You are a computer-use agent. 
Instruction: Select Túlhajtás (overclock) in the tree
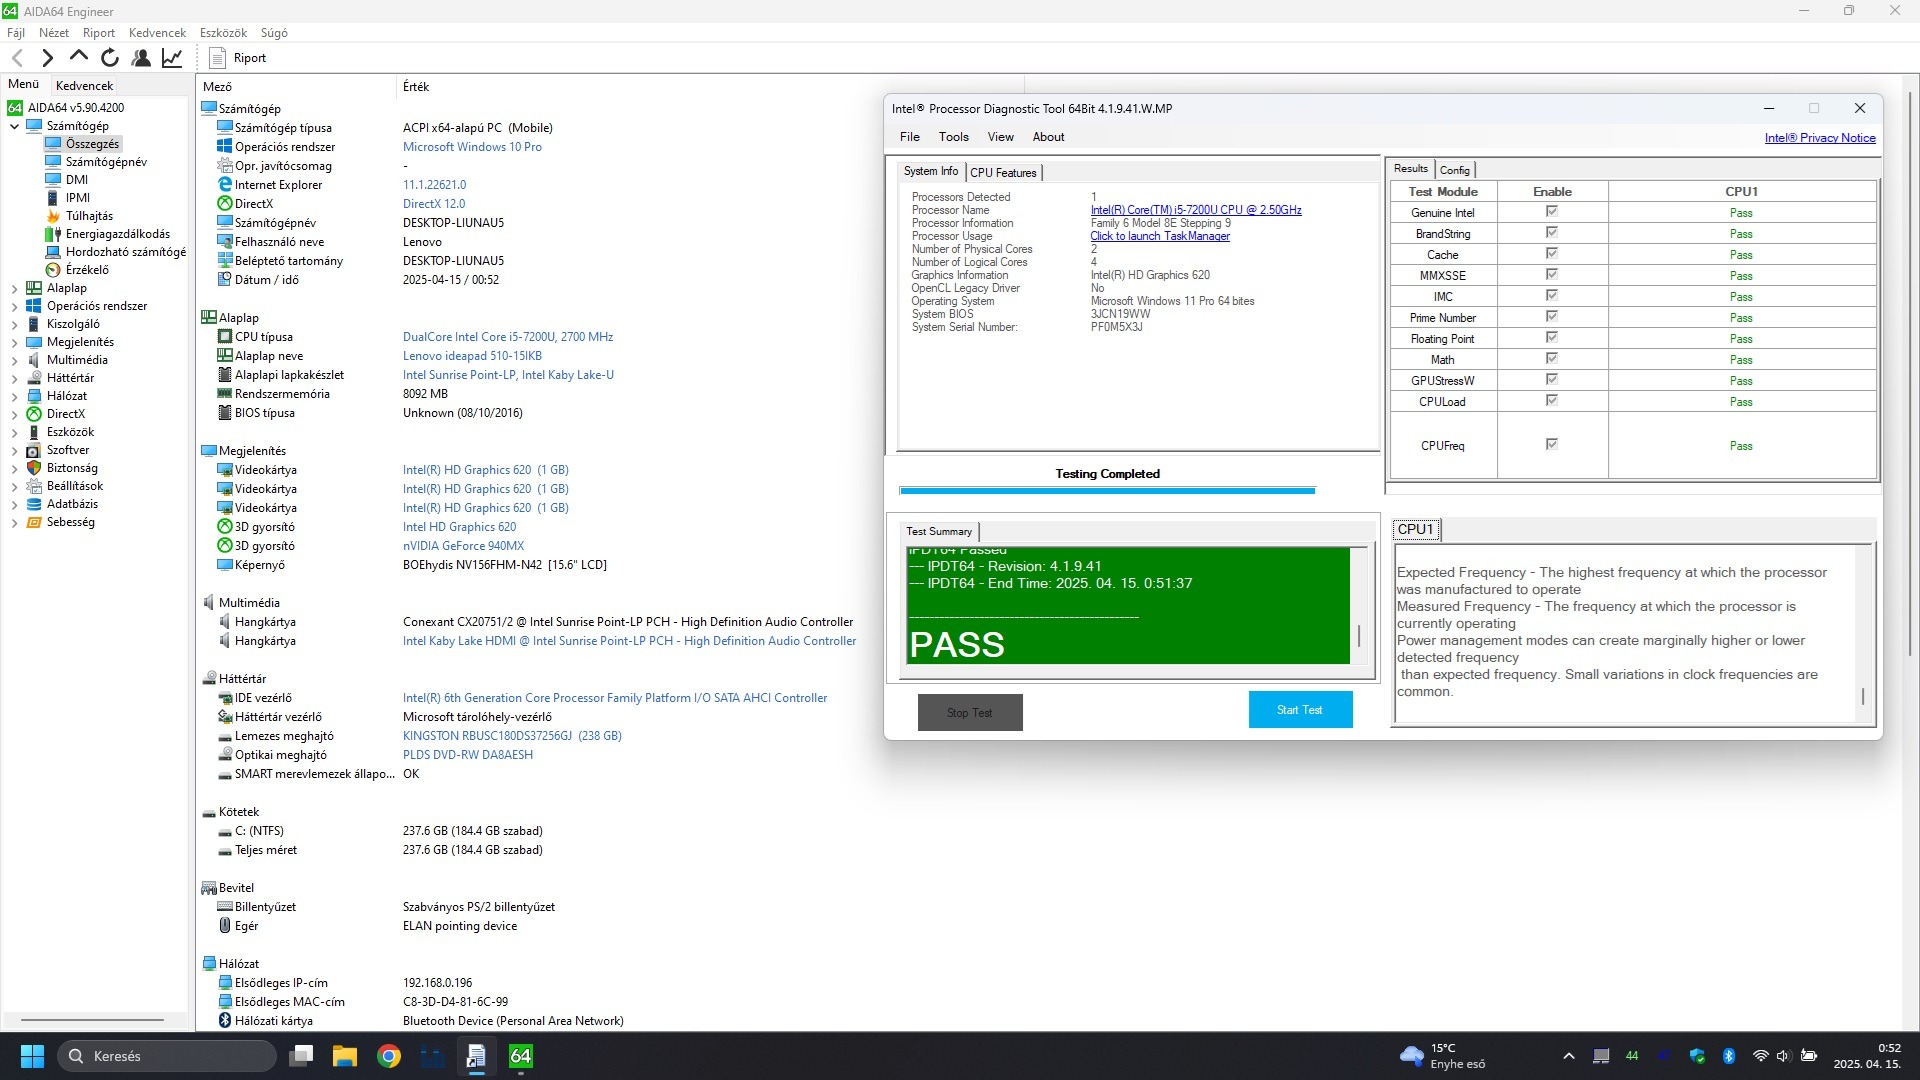click(89, 216)
